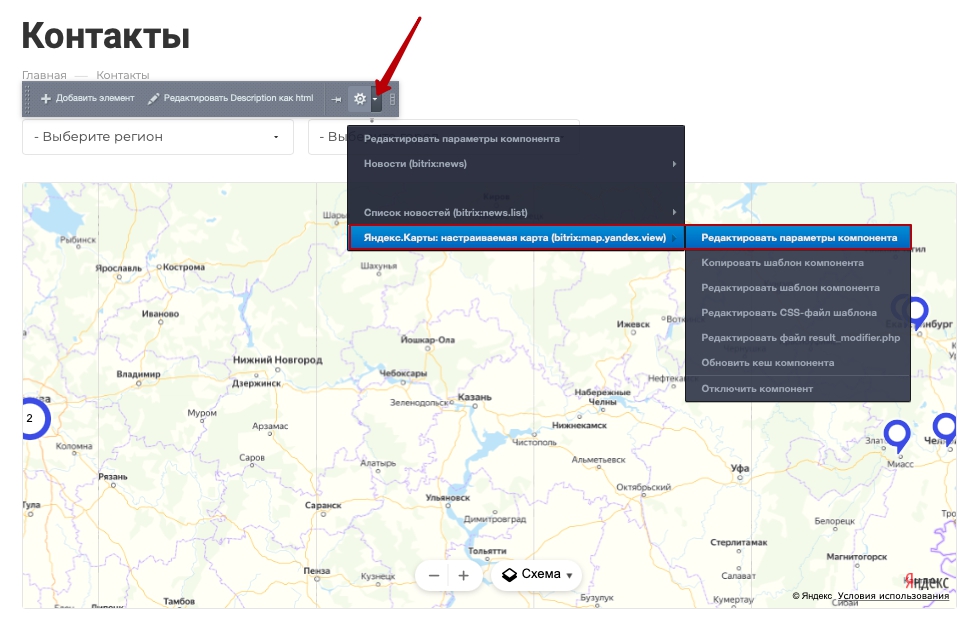Expand arrow next to Новости (bitrix:news)
Viewport: 975px width, 631px height.
[x=674, y=164]
